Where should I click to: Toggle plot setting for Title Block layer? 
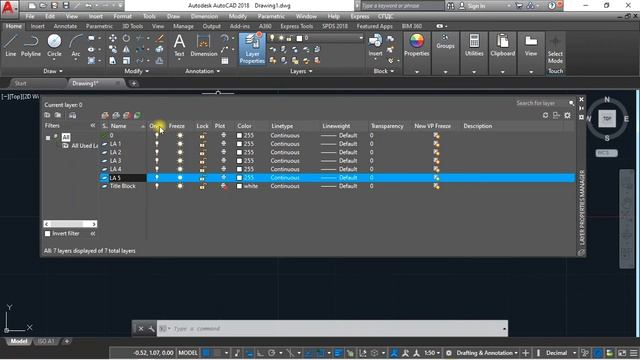click(224, 186)
